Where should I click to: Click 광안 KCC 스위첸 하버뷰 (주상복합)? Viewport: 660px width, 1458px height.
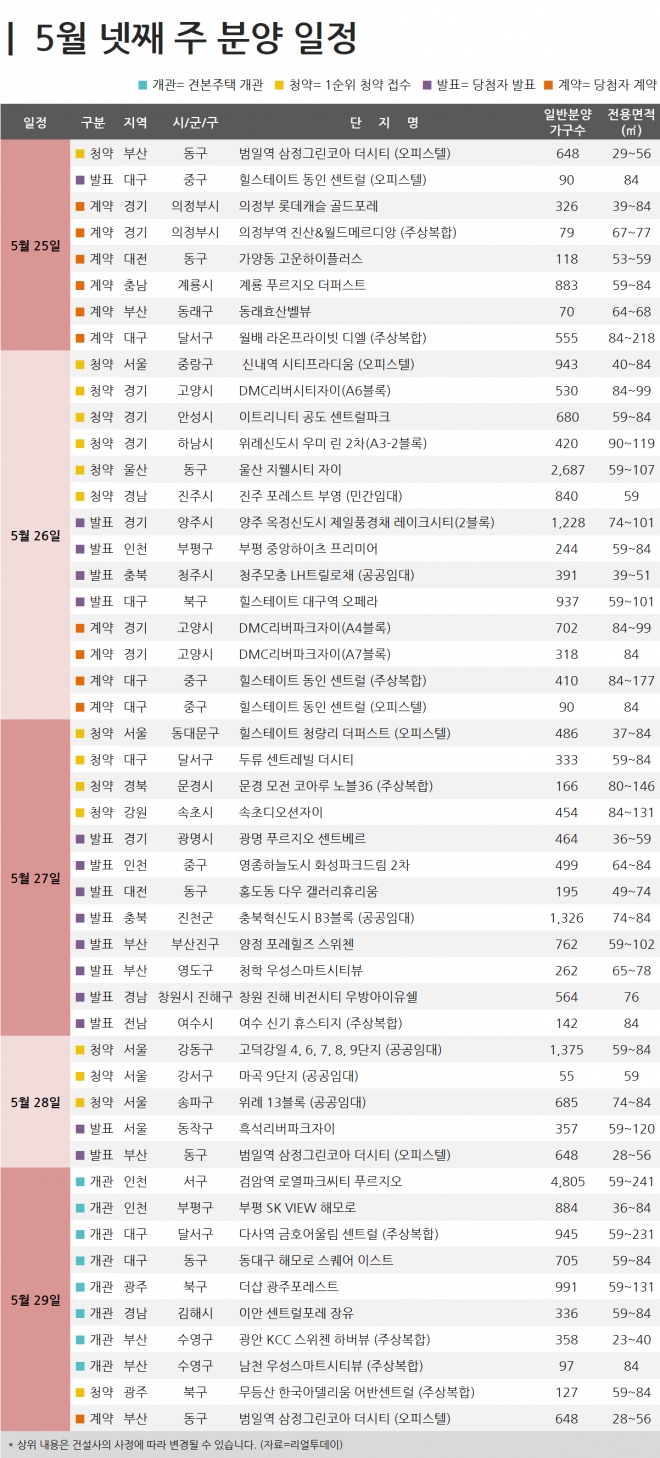tap(334, 1339)
